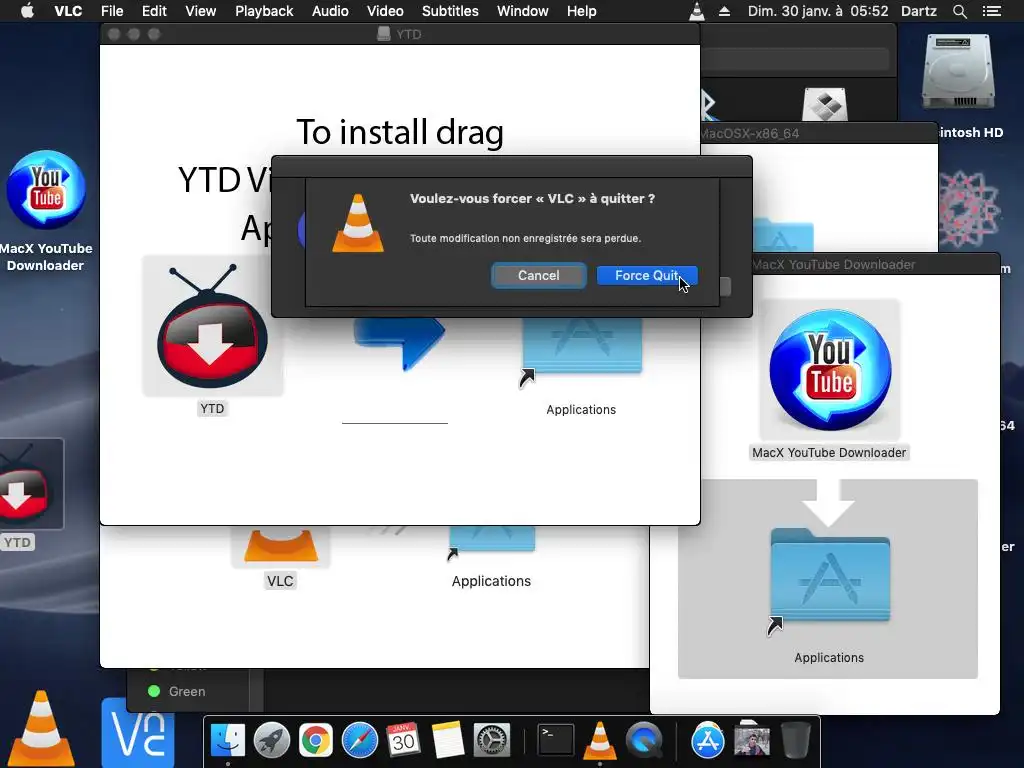Open Notes from the Dock
Viewport: 1024px width, 768px height.
pos(447,741)
